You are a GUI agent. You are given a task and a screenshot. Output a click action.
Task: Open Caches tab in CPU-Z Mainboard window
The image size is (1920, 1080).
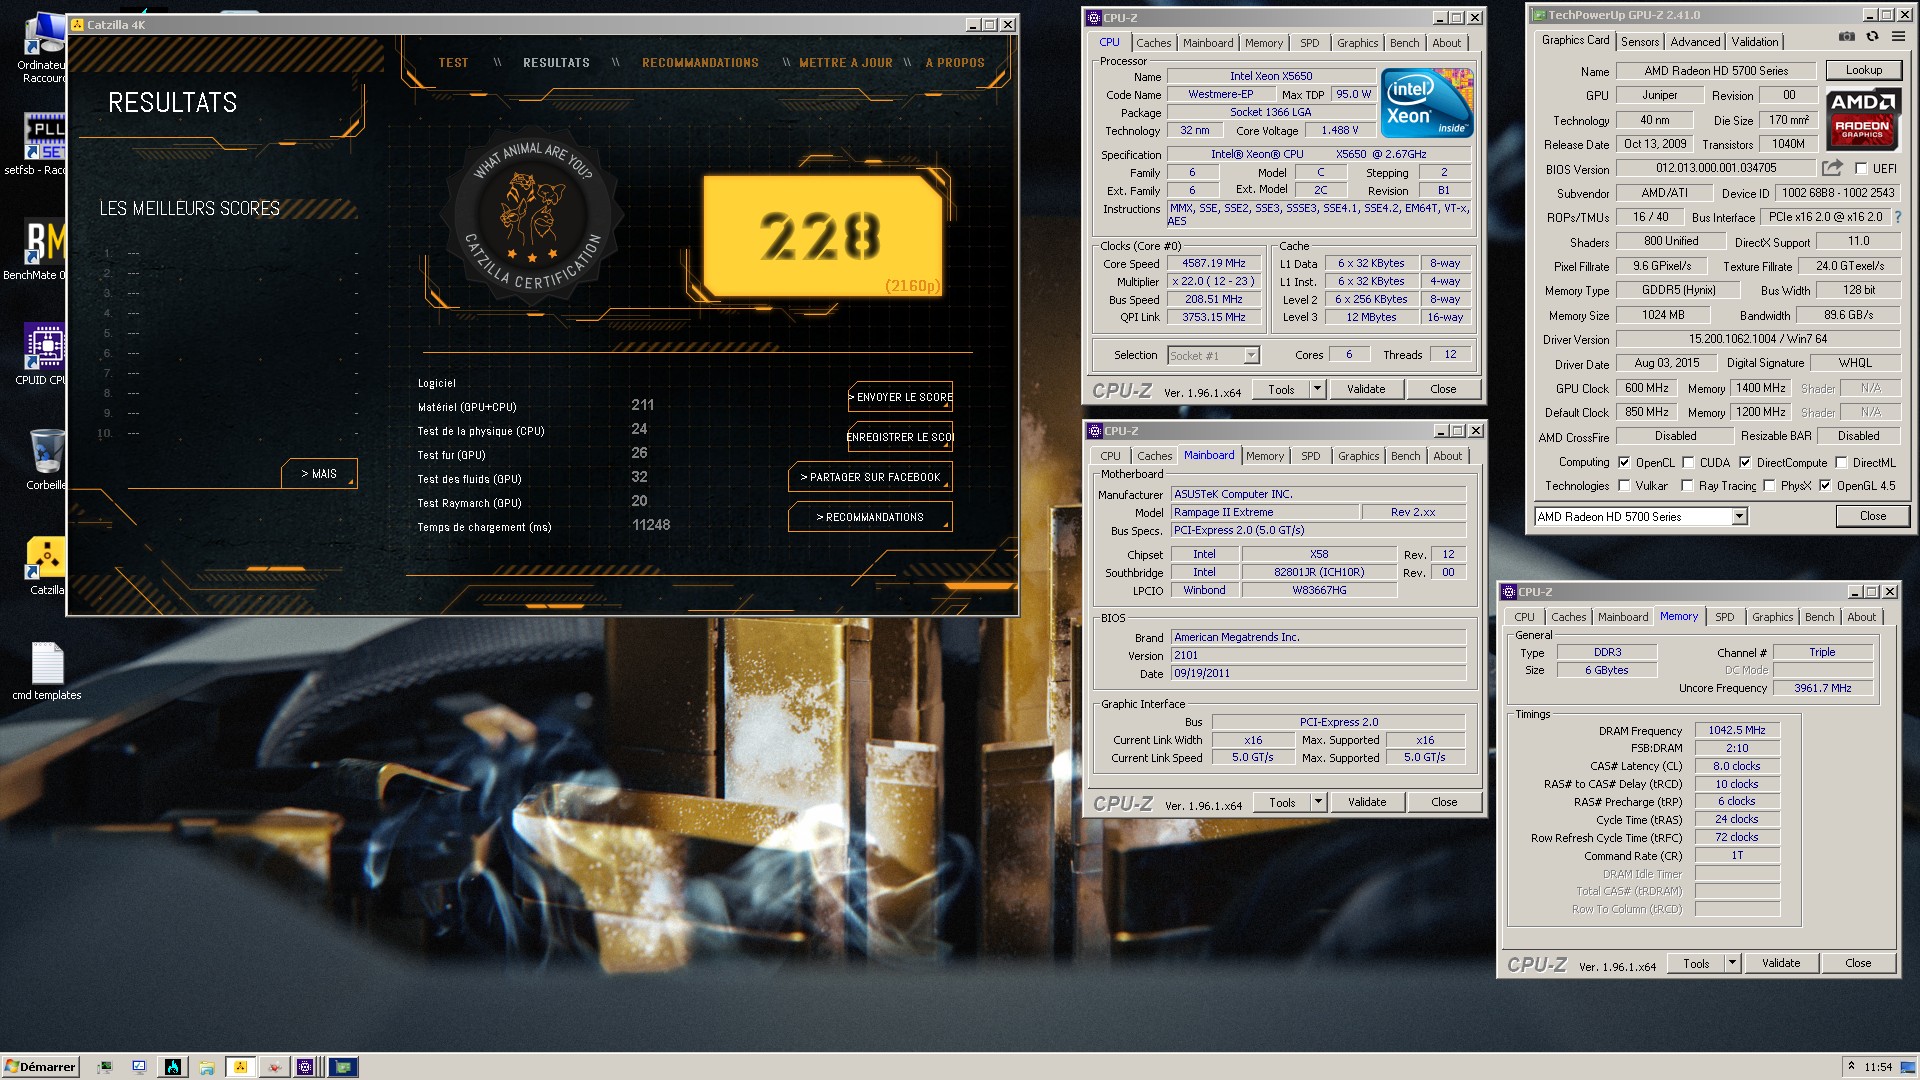coord(1154,456)
